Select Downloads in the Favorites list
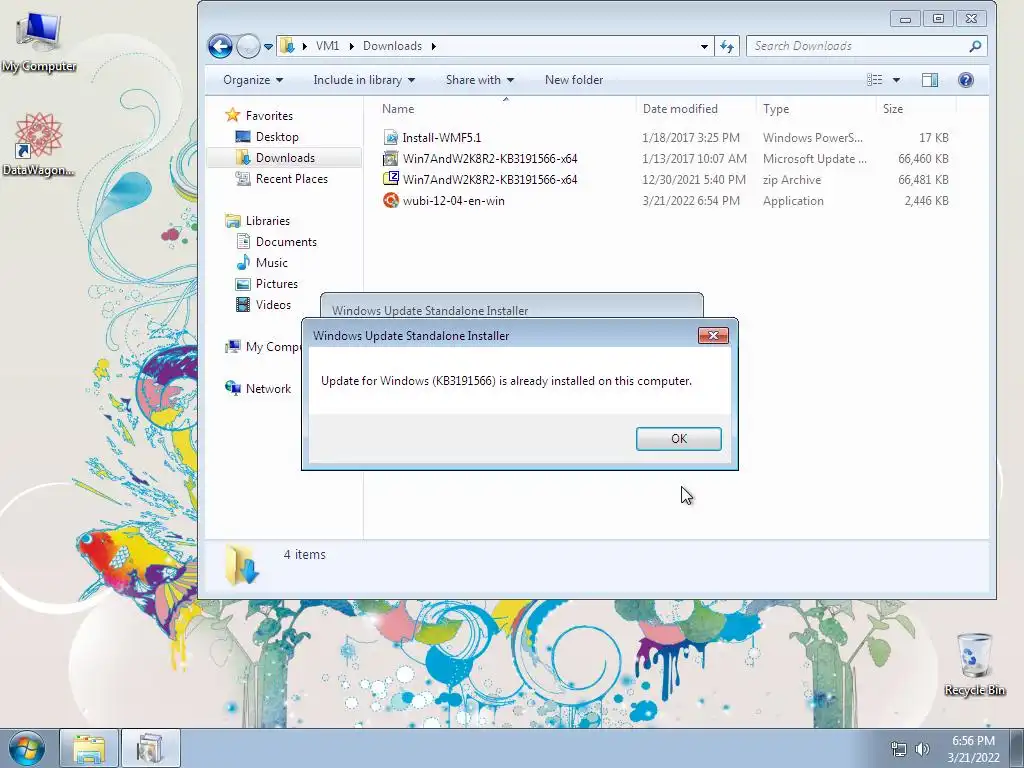 pyautogui.click(x=285, y=157)
